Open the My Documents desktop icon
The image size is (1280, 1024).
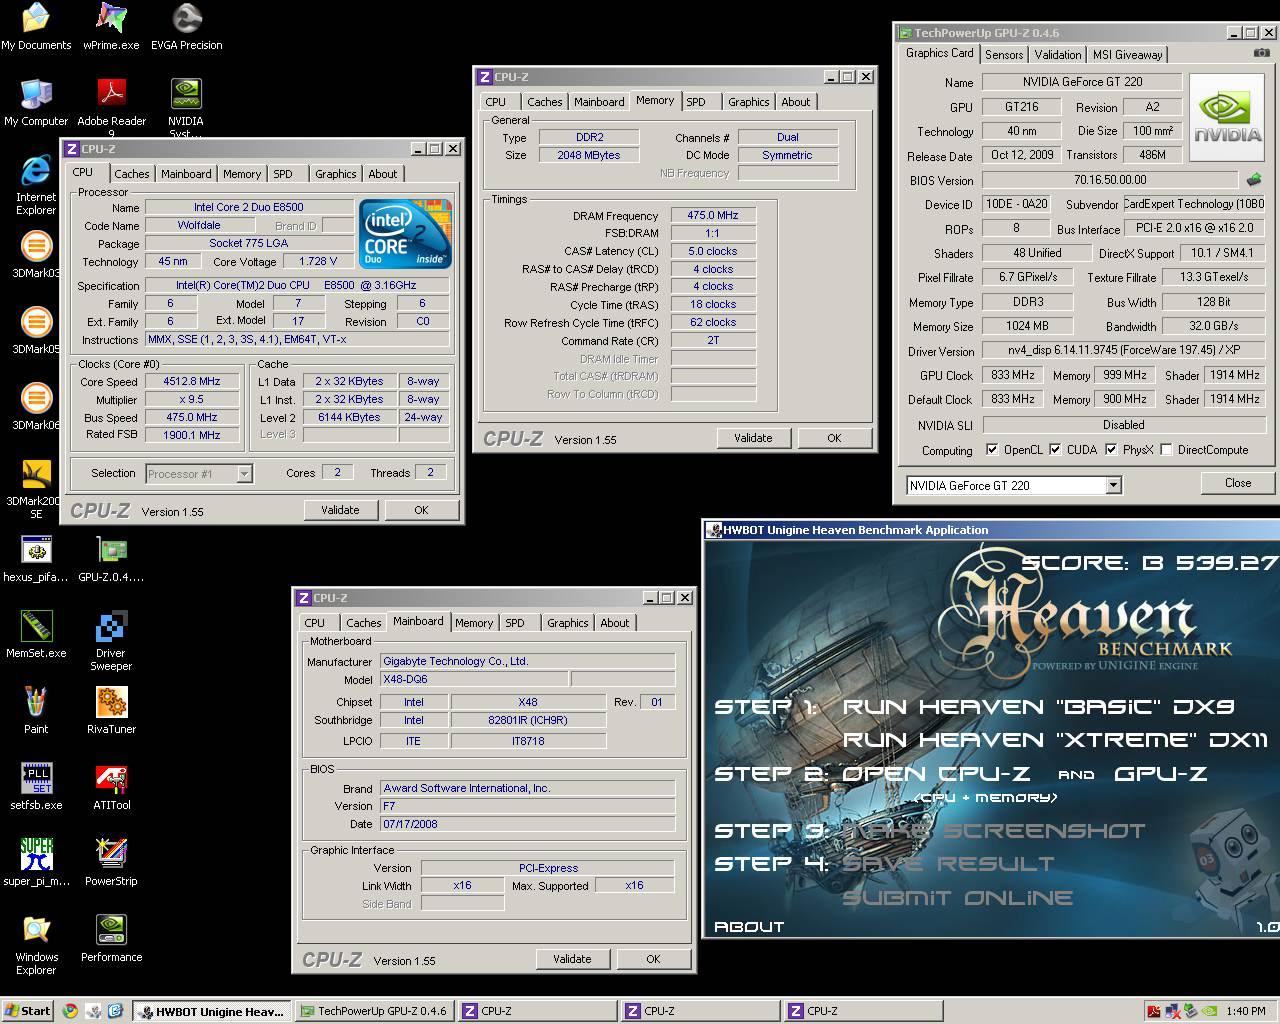(x=36, y=27)
